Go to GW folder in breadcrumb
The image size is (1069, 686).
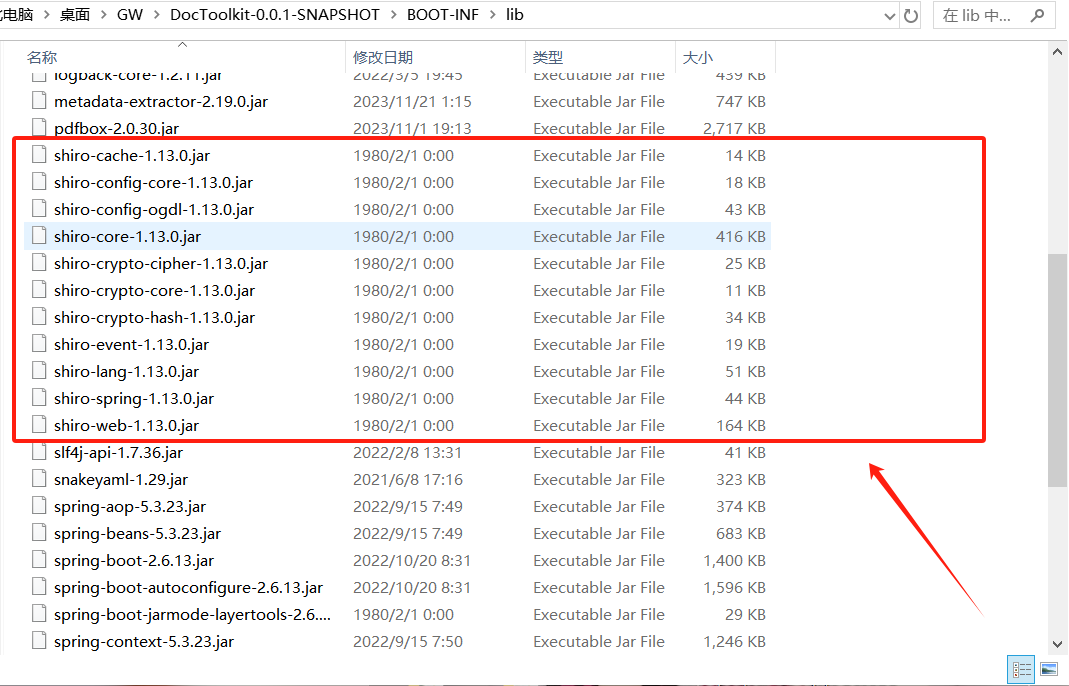(x=130, y=15)
